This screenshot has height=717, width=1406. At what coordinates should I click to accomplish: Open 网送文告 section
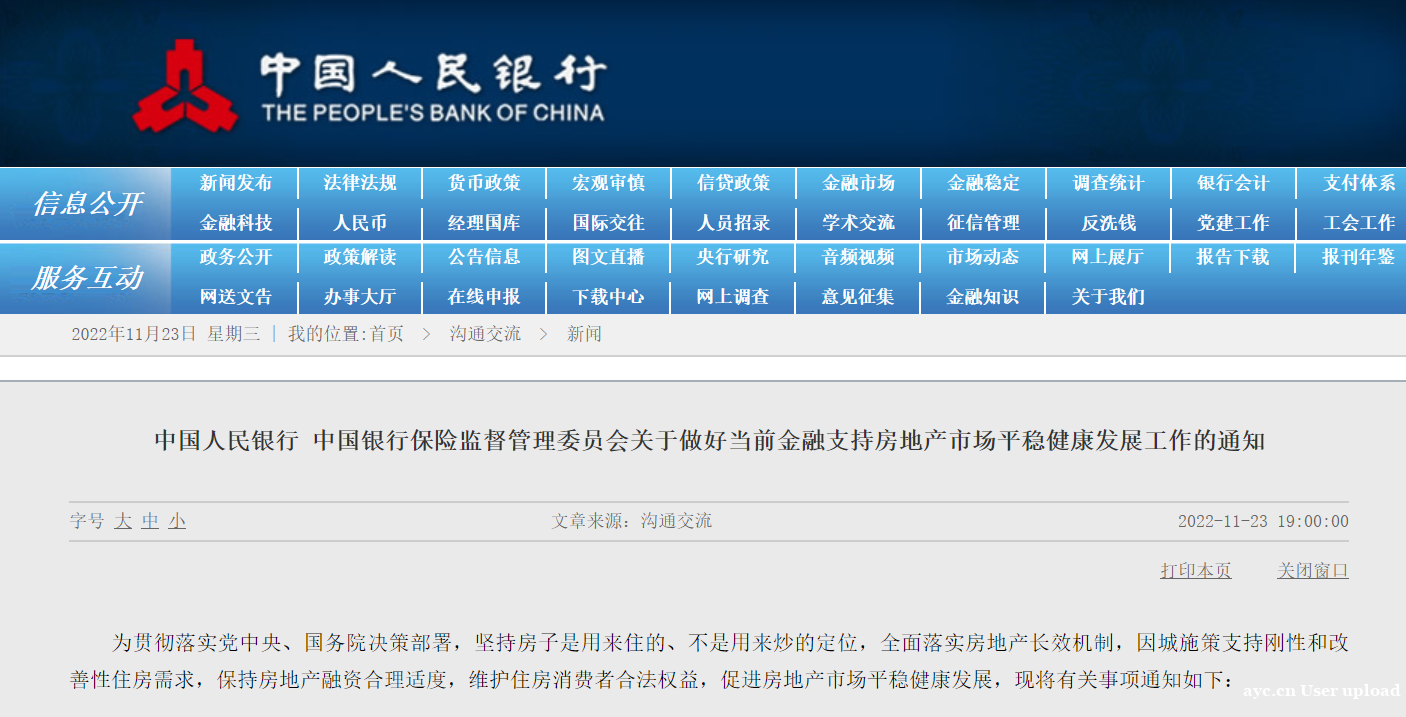pyautogui.click(x=236, y=297)
